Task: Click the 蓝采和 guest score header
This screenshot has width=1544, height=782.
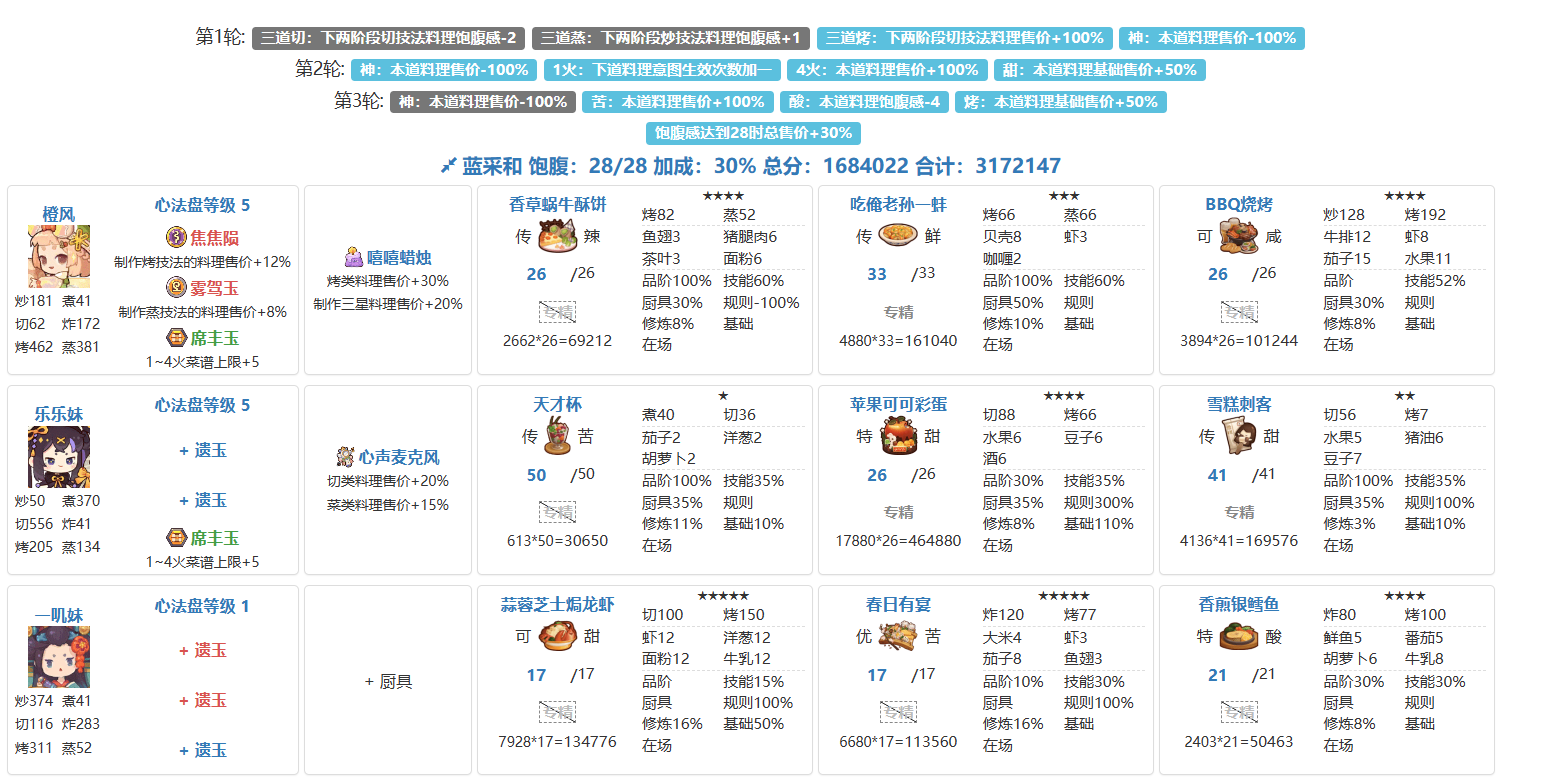Action: pyautogui.click(x=751, y=166)
